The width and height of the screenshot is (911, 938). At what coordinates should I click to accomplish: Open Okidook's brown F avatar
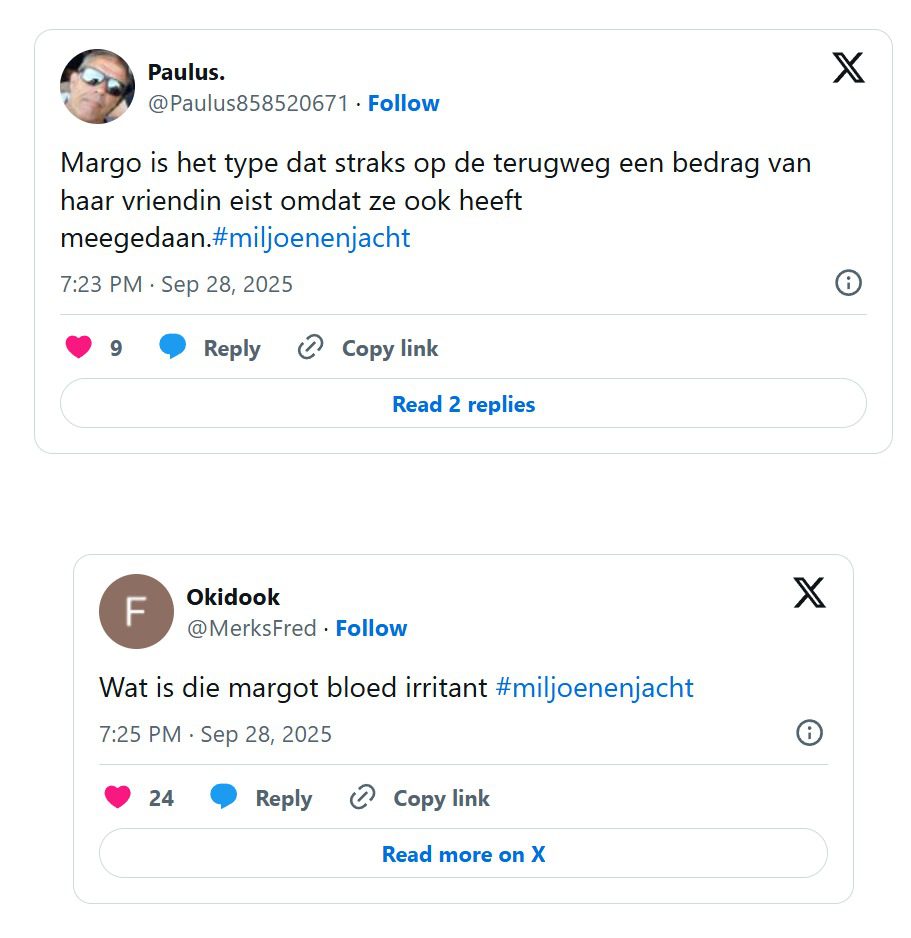[136, 611]
